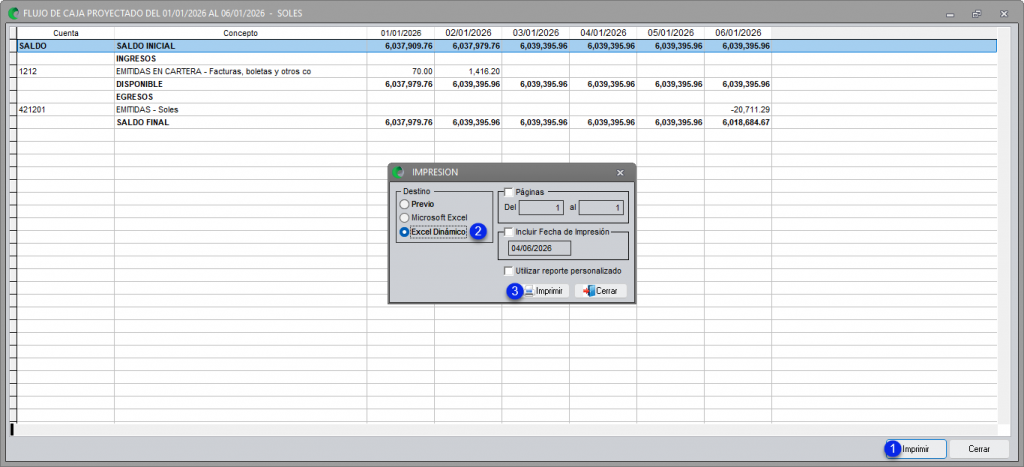
Task: Click account cell 1212
Action: 66,72
